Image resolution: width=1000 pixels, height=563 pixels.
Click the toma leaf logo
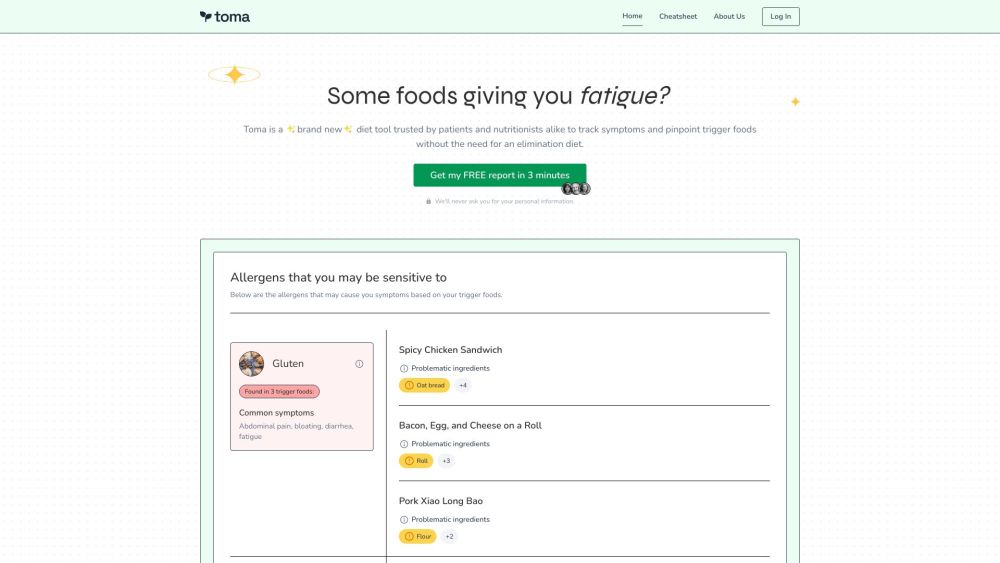(206, 16)
